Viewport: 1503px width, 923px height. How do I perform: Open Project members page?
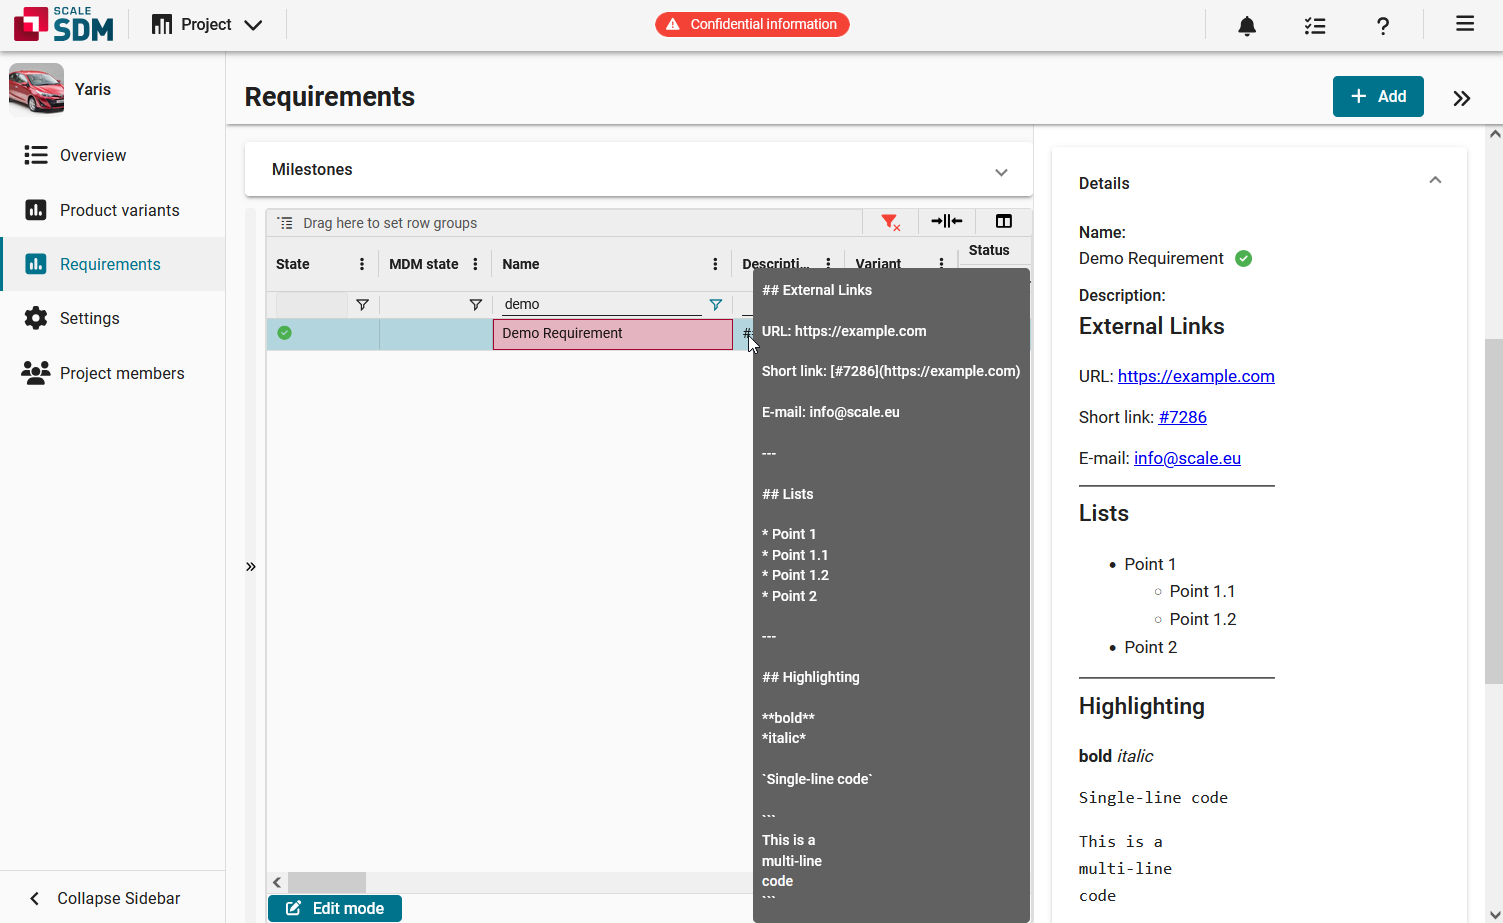pos(112,373)
